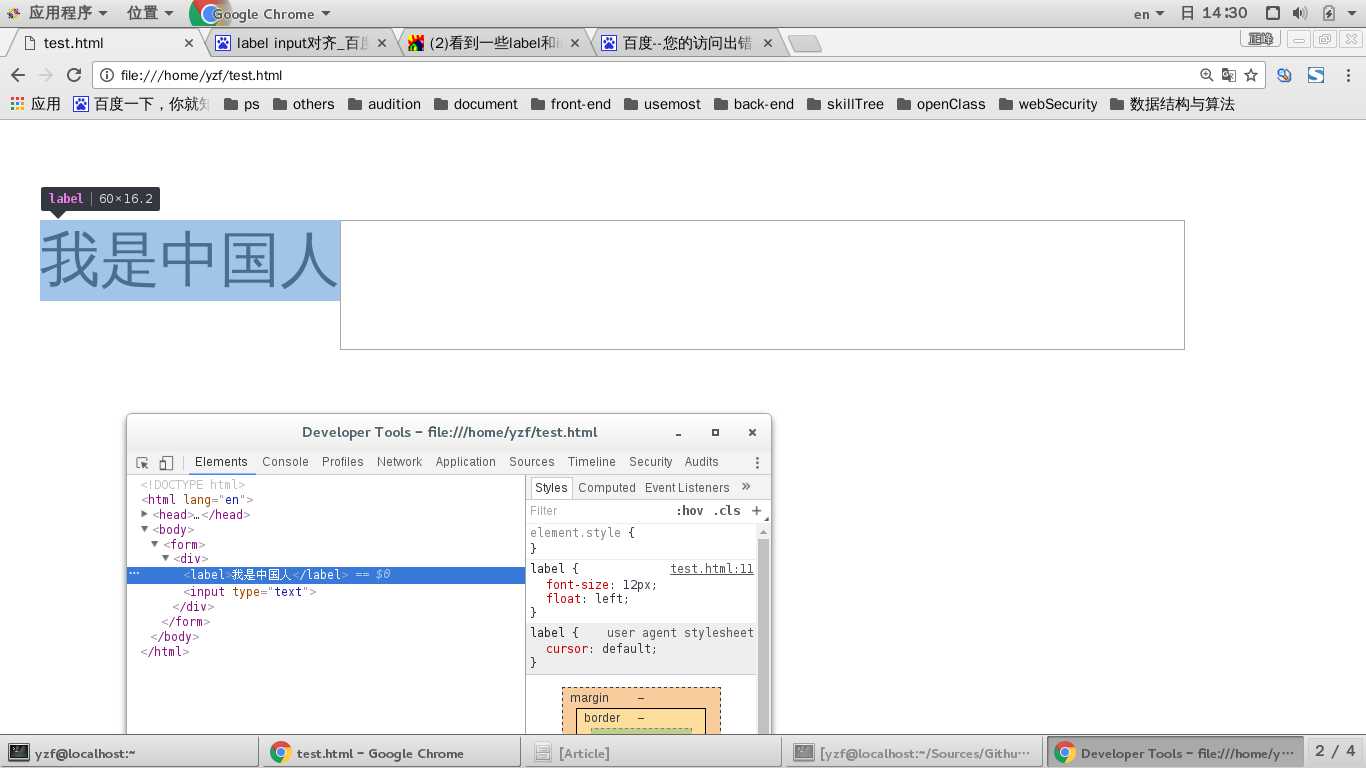Click the site info icon in address bar
This screenshot has width=1366, height=768.
(x=107, y=75)
